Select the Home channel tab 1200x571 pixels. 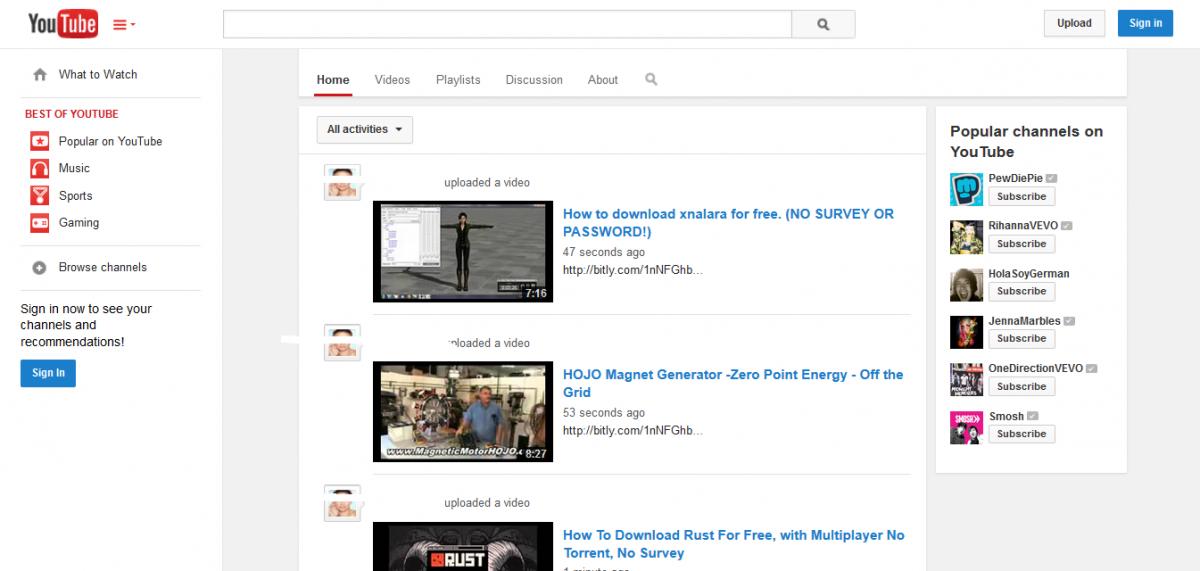click(333, 80)
